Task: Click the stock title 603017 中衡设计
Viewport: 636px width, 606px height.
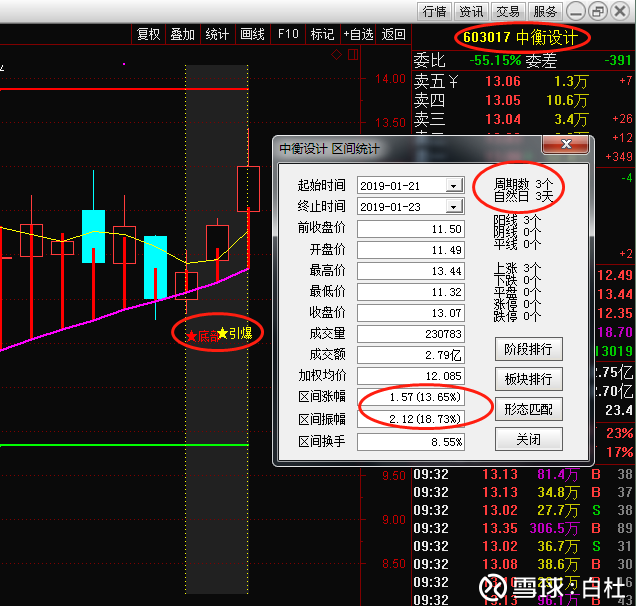Action: coord(521,37)
